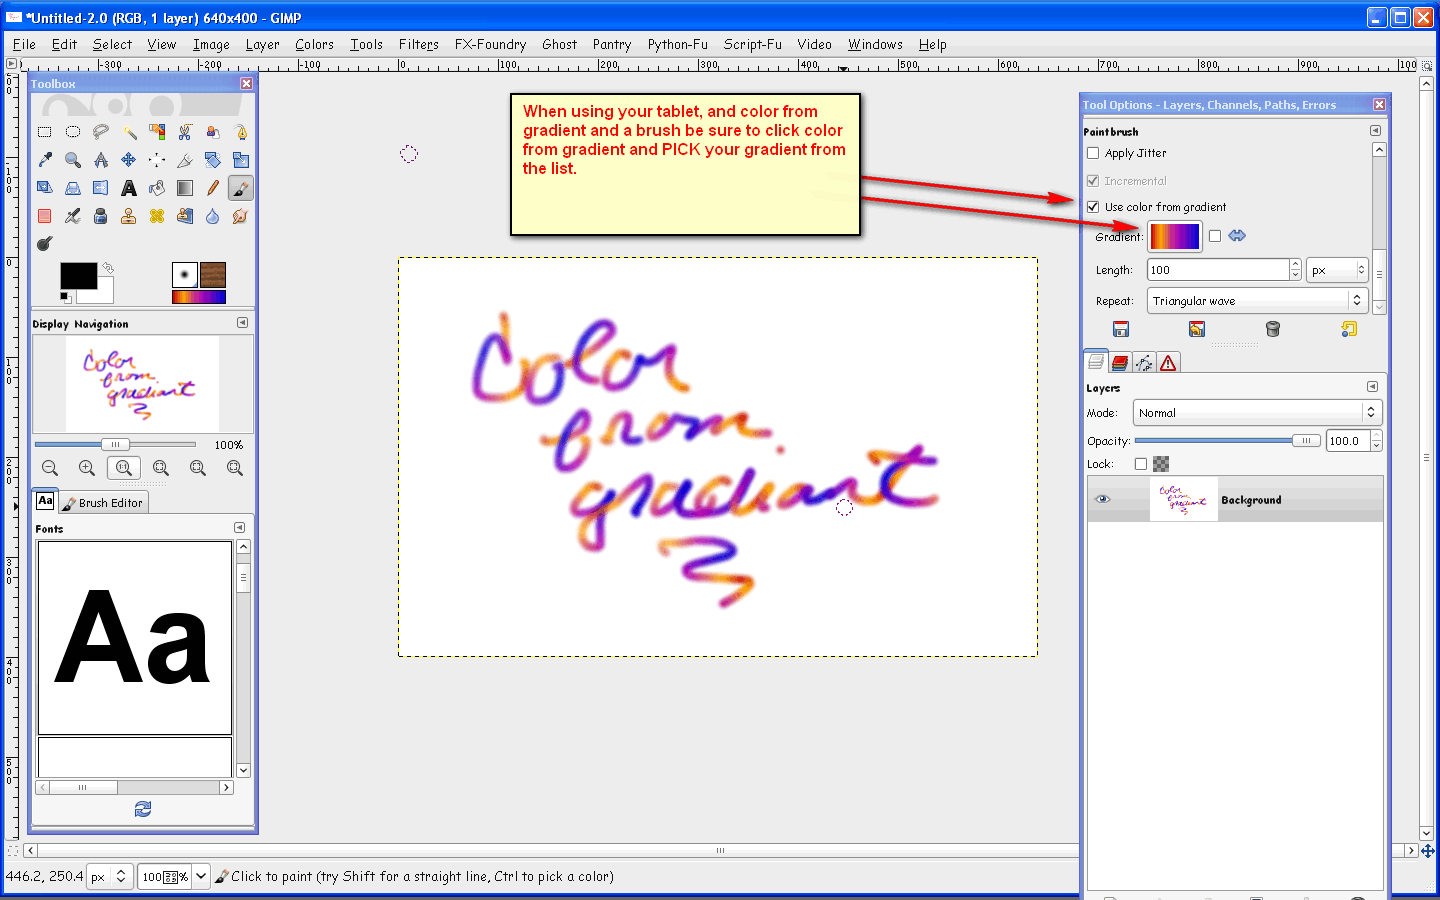Pick the Bucket Fill tool
The height and width of the screenshot is (900, 1440).
tap(157, 188)
